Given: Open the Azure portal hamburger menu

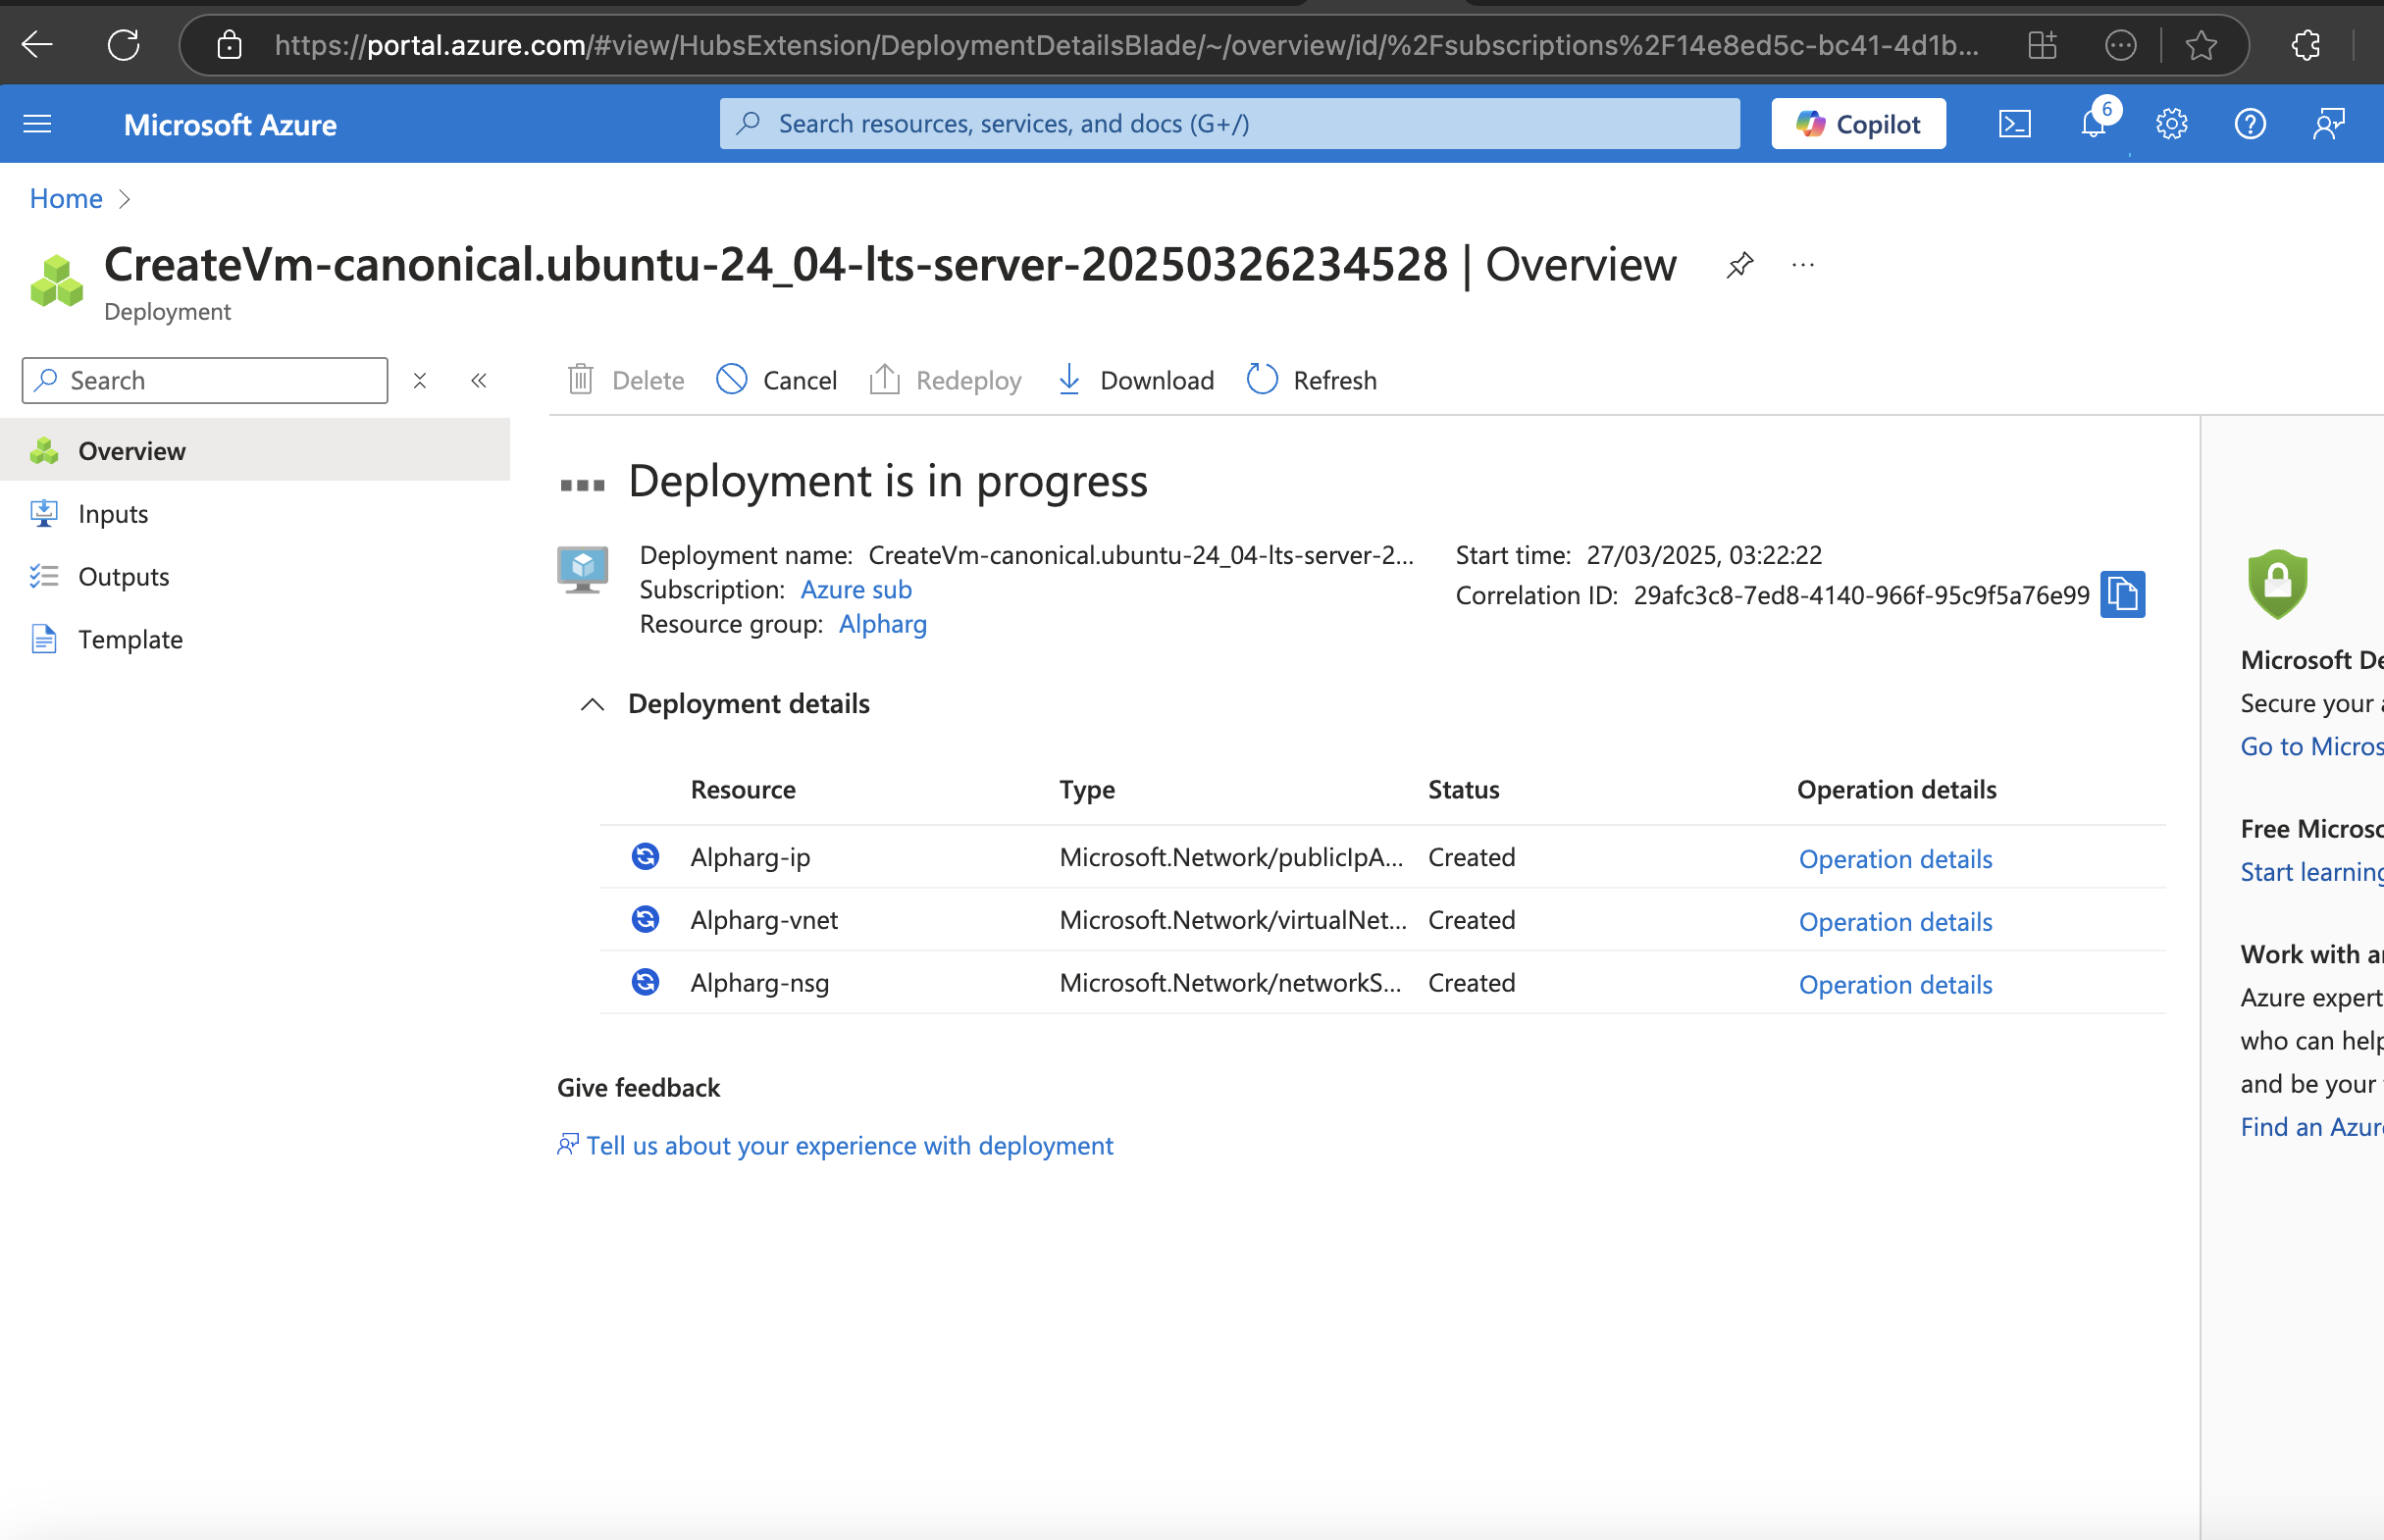Looking at the screenshot, I should point(37,124).
